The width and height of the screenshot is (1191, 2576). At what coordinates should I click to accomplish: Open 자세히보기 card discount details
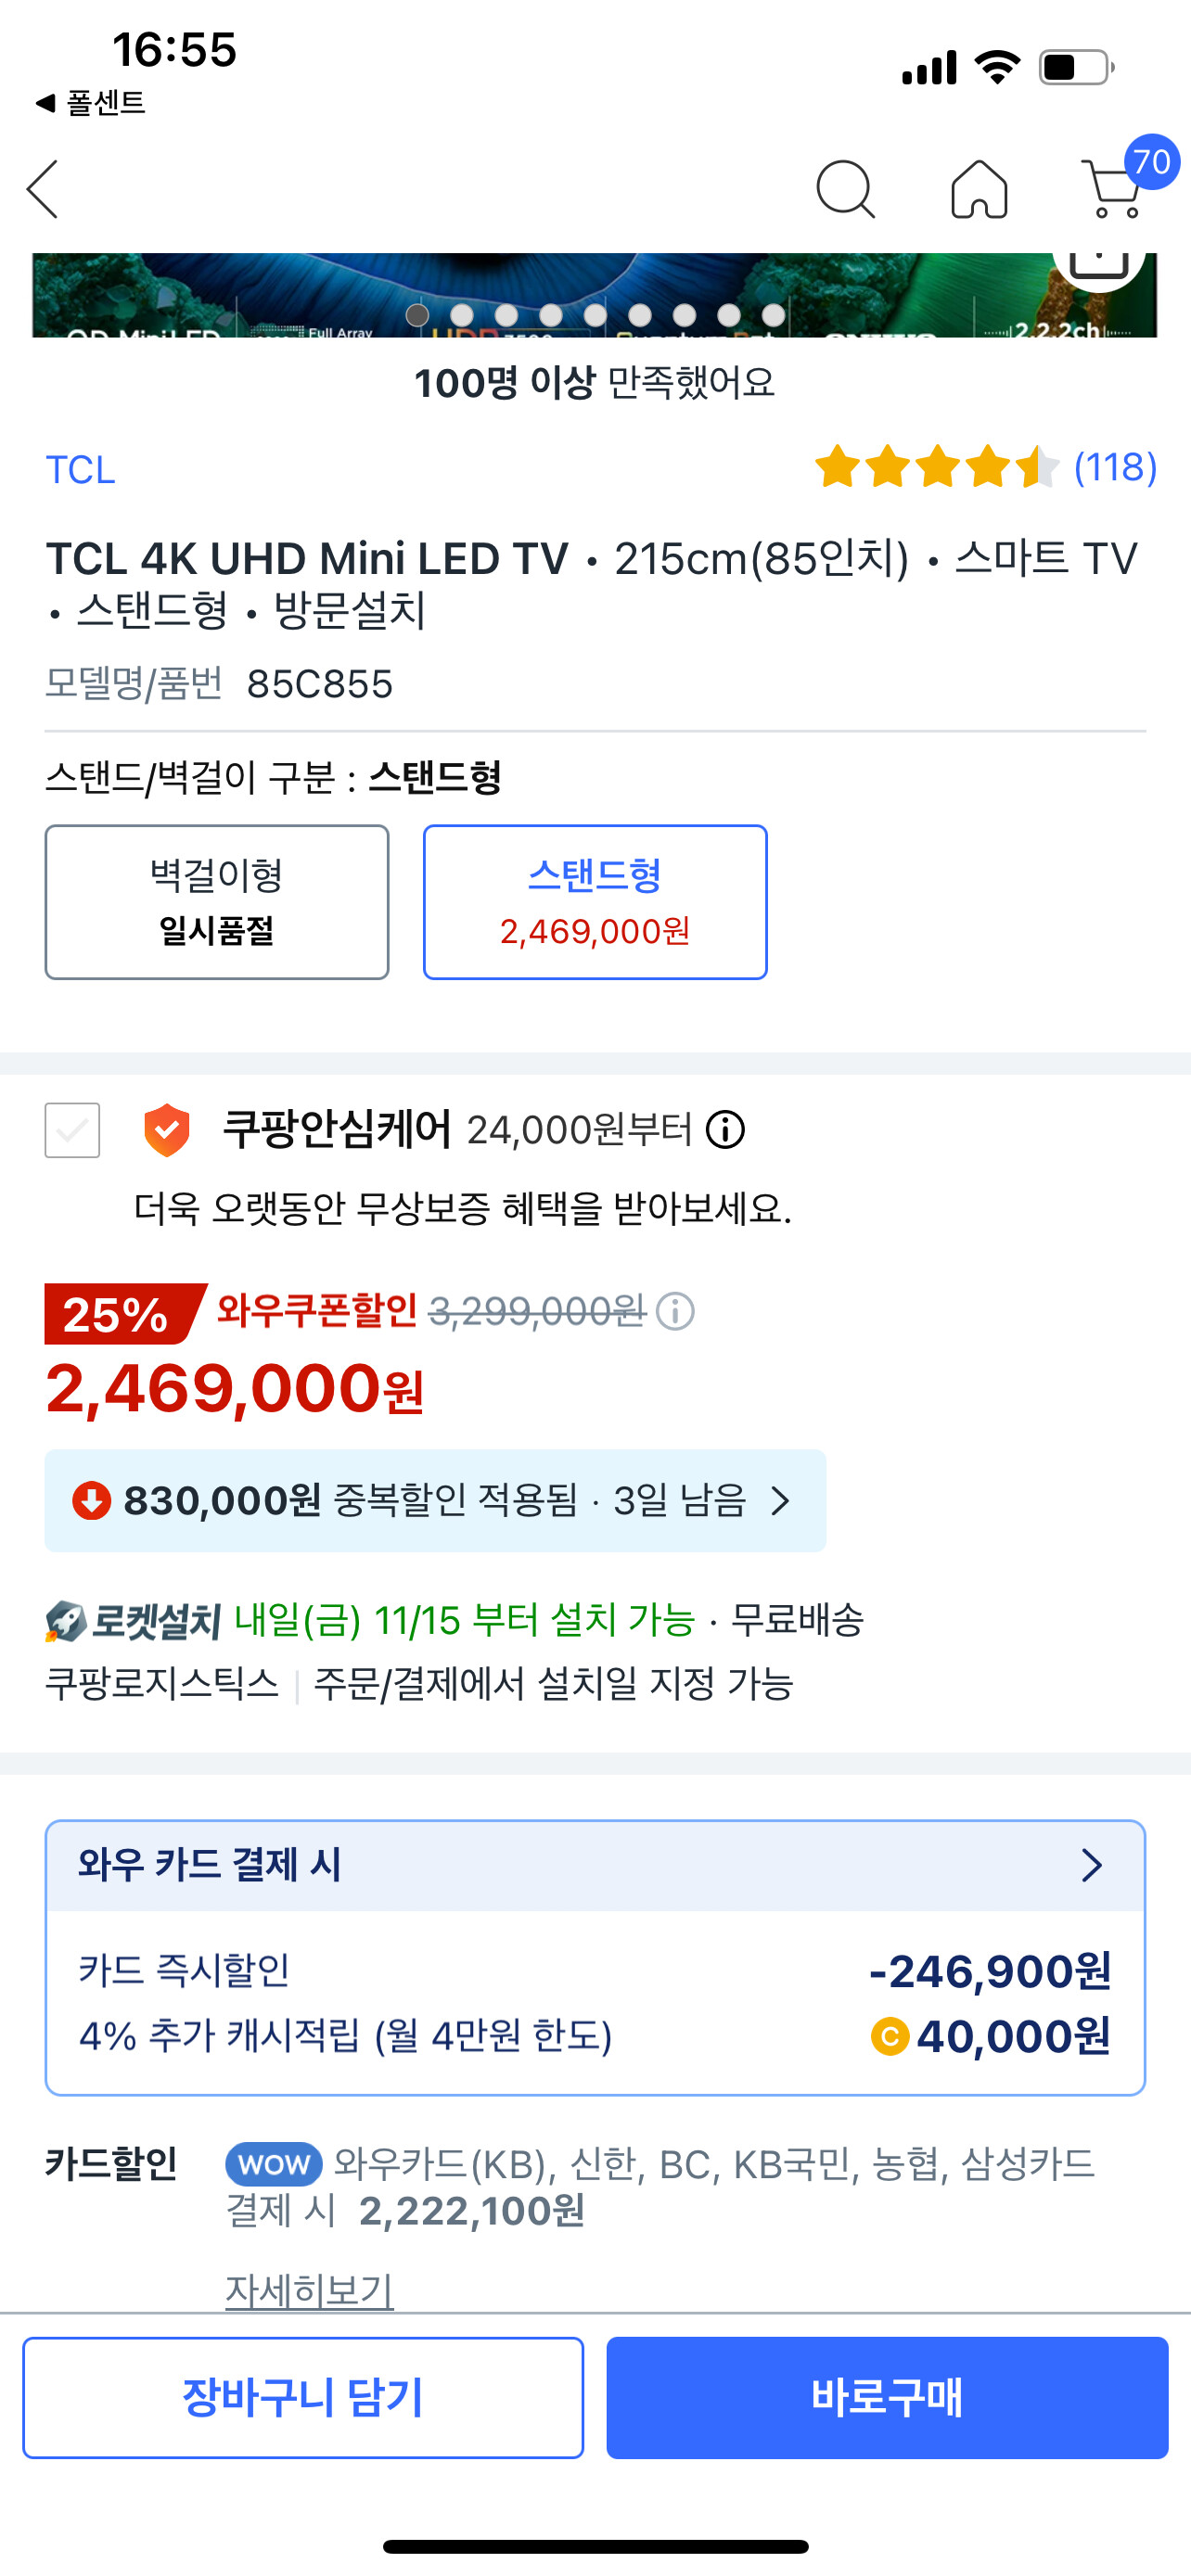click(x=309, y=2289)
